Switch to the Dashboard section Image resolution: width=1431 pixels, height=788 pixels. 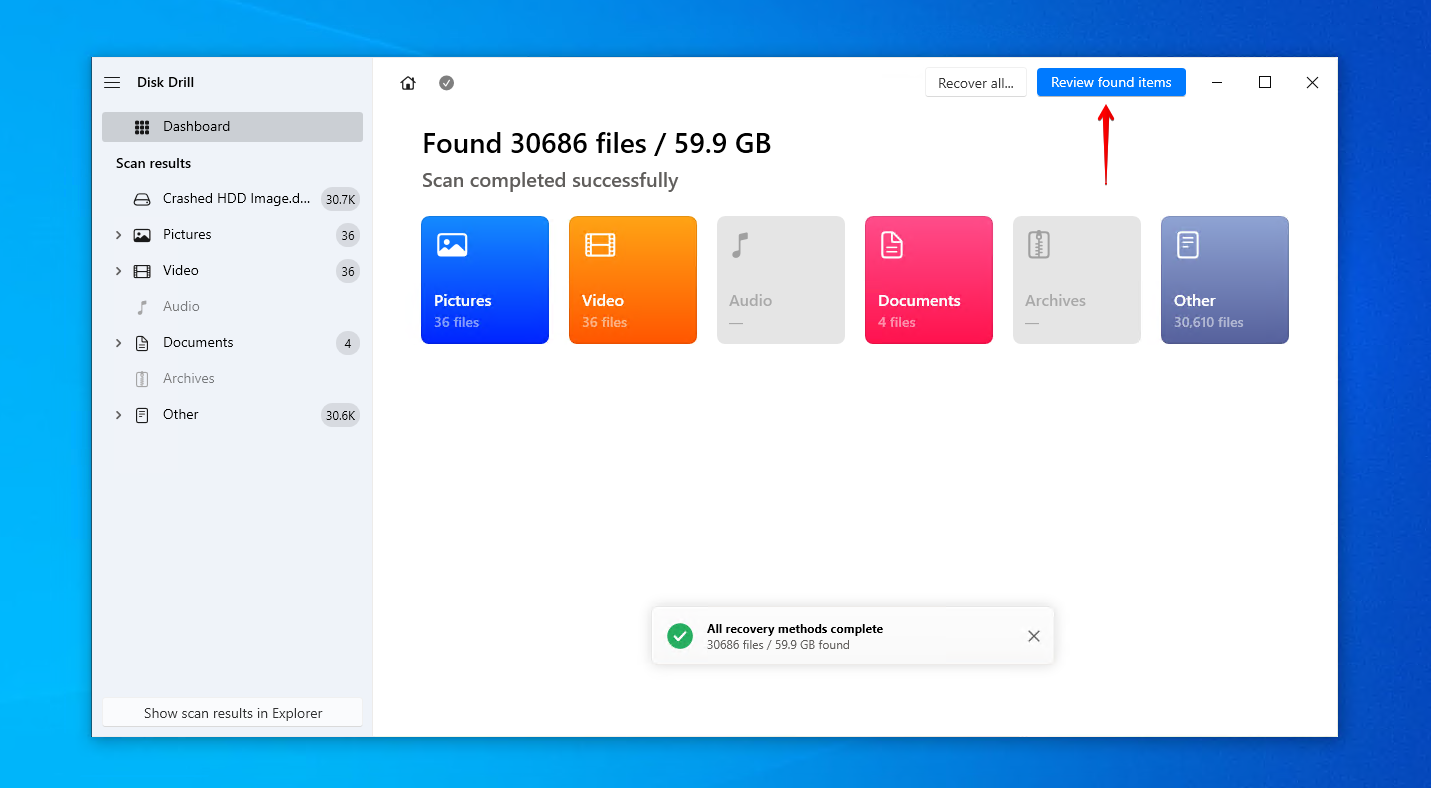click(196, 126)
